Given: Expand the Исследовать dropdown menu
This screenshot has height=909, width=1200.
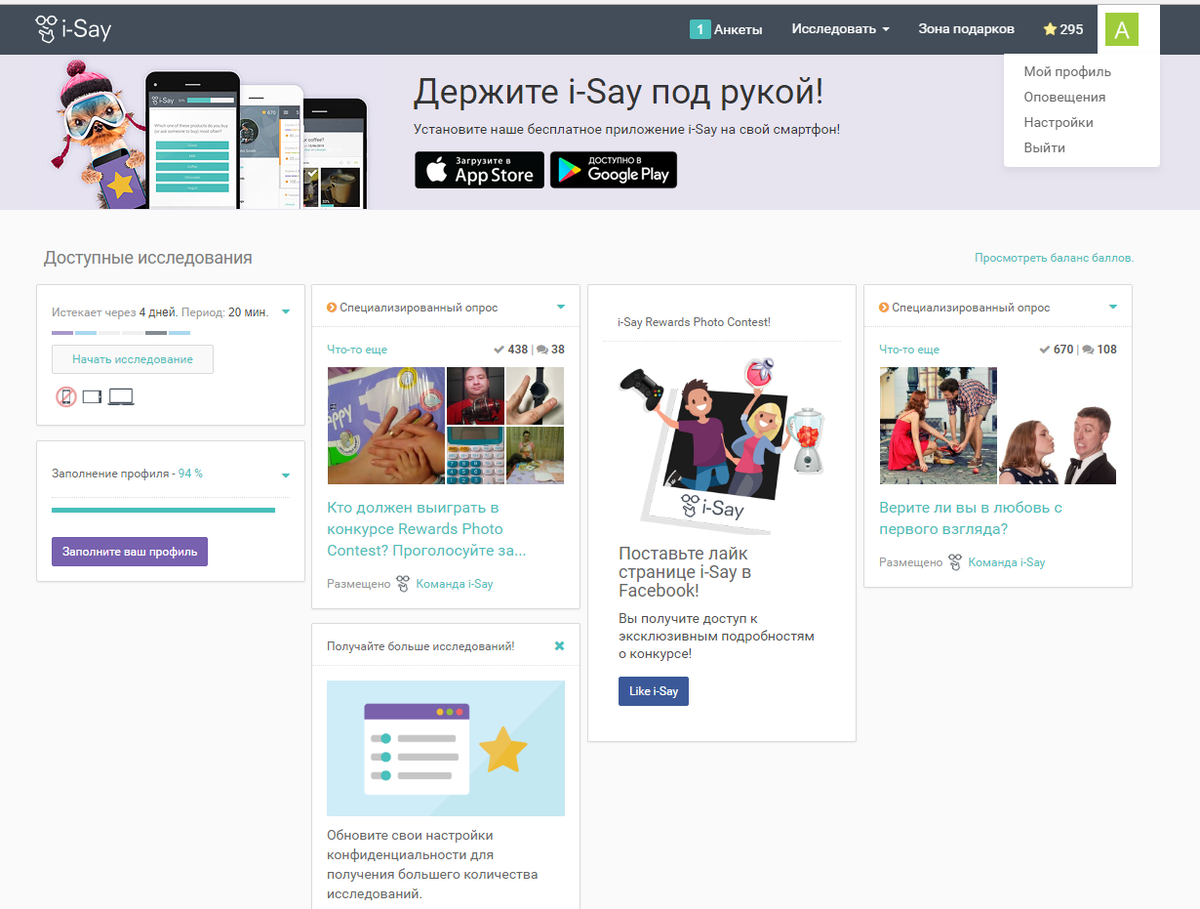Looking at the screenshot, I should (840, 29).
